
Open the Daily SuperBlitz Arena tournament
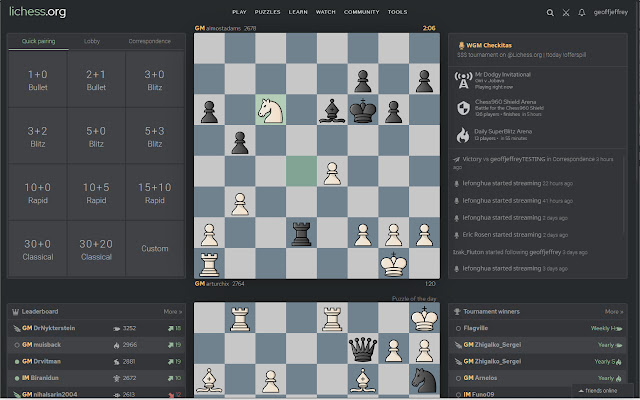click(x=538, y=135)
